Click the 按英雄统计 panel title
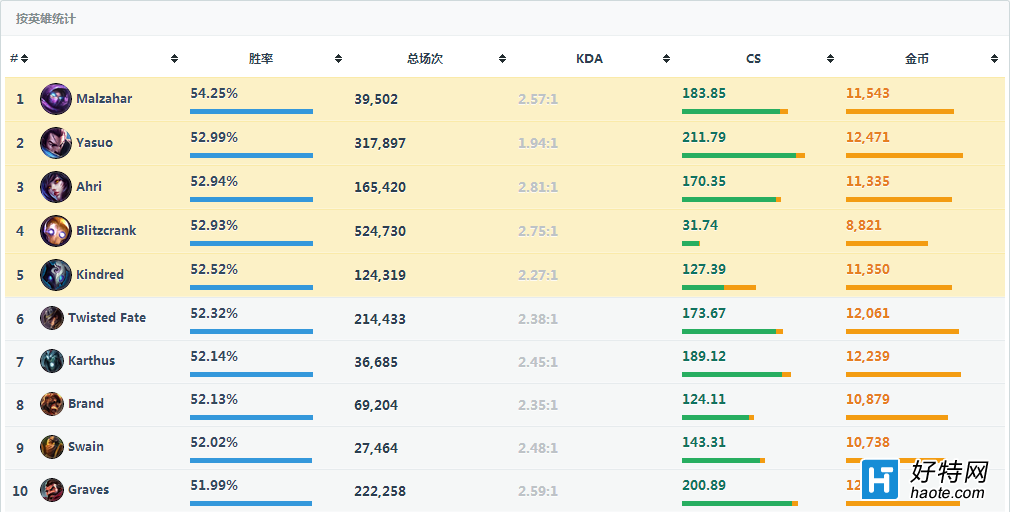Image resolution: width=1010 pixels, height=512 pixels. (x=46, y=19)
